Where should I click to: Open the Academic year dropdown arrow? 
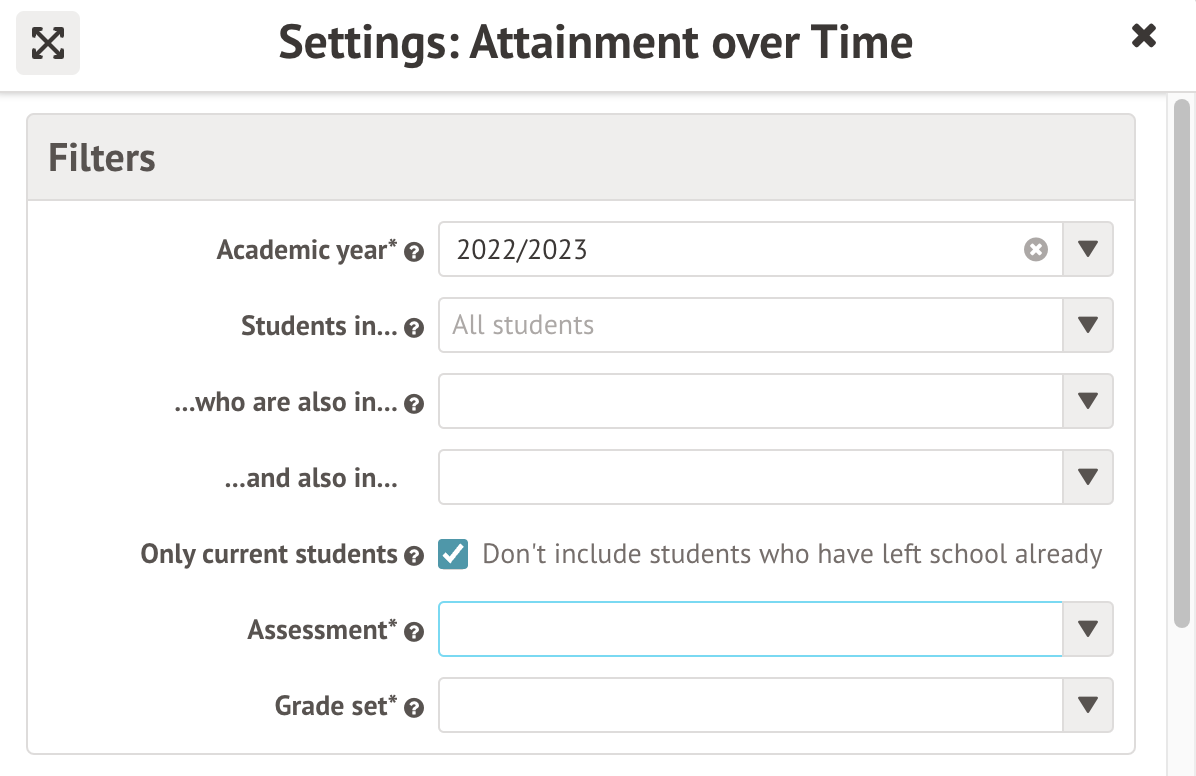click(x=1088, y=249)
